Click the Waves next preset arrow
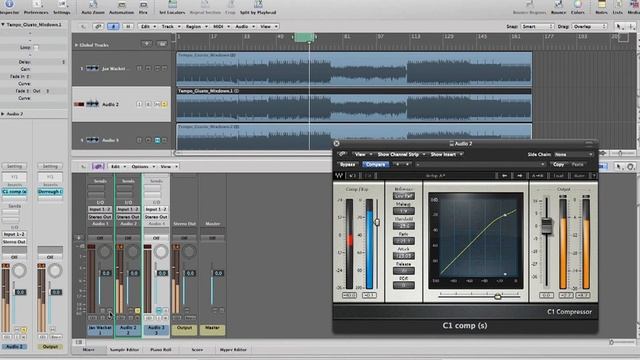640x360 pixels. pyautogui.click(x=519, y=176)
